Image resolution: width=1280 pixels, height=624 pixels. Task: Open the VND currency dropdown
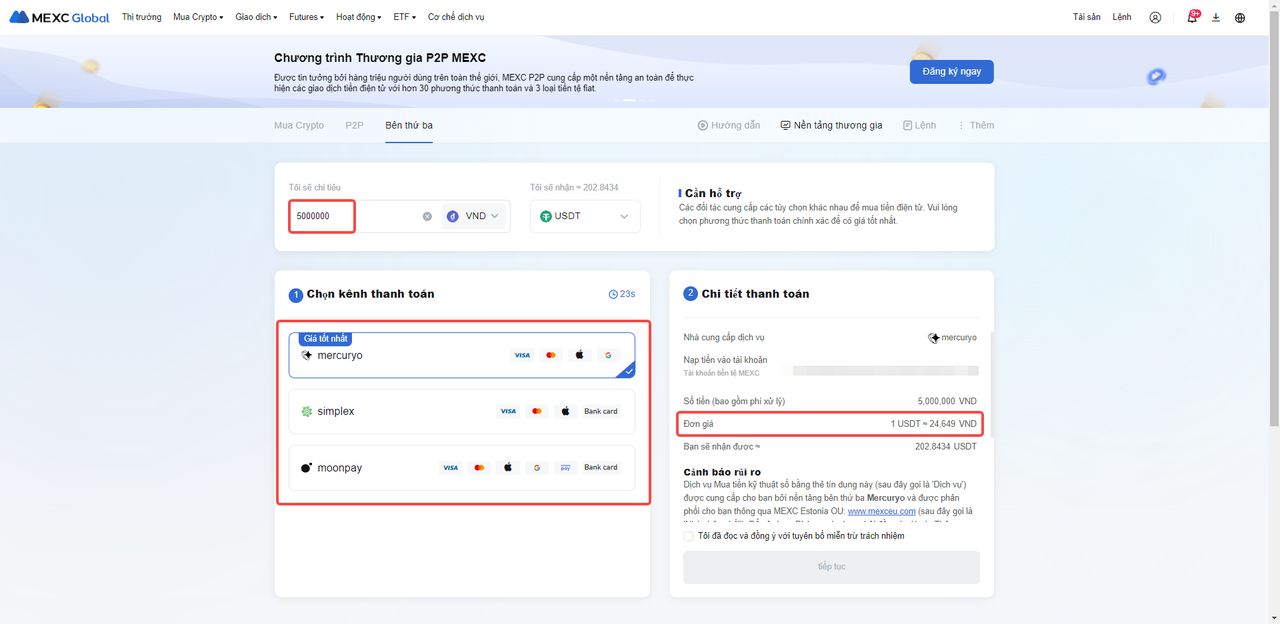(x=474, y=216)
